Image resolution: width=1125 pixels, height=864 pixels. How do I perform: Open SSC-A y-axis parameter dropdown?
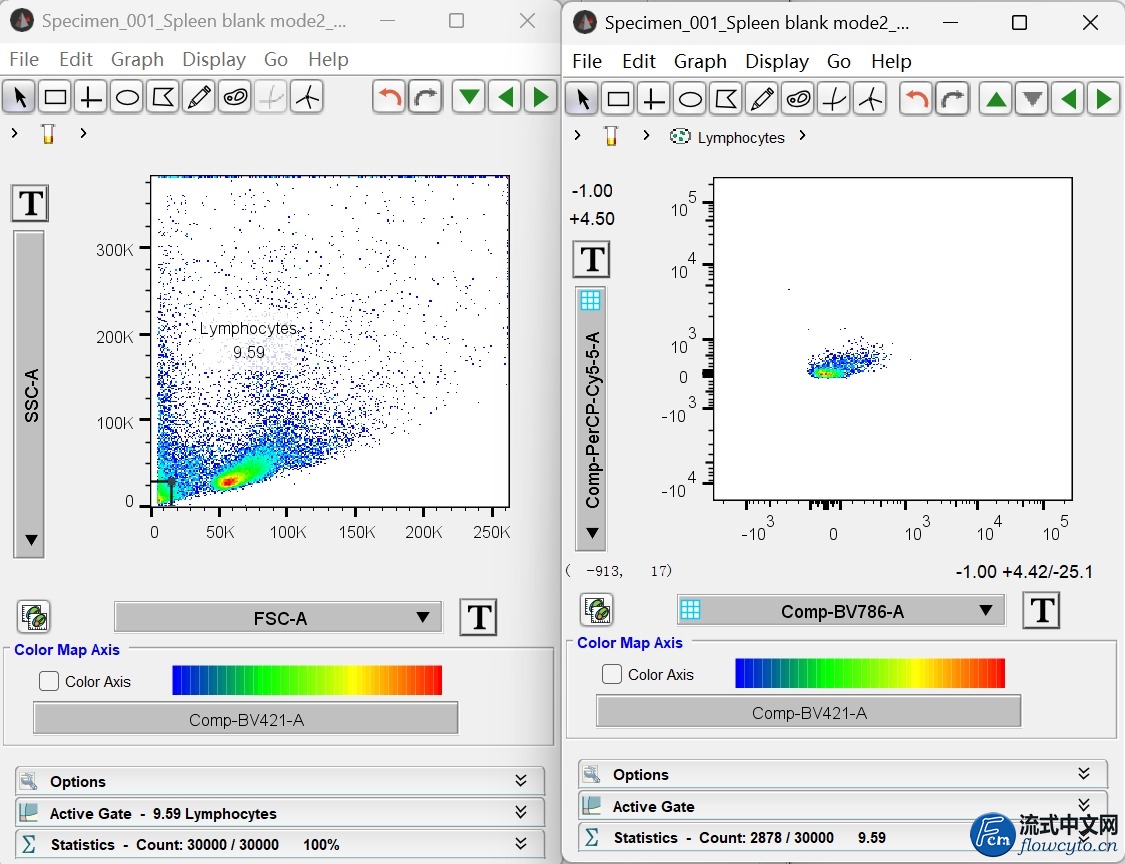coord(29,394)
